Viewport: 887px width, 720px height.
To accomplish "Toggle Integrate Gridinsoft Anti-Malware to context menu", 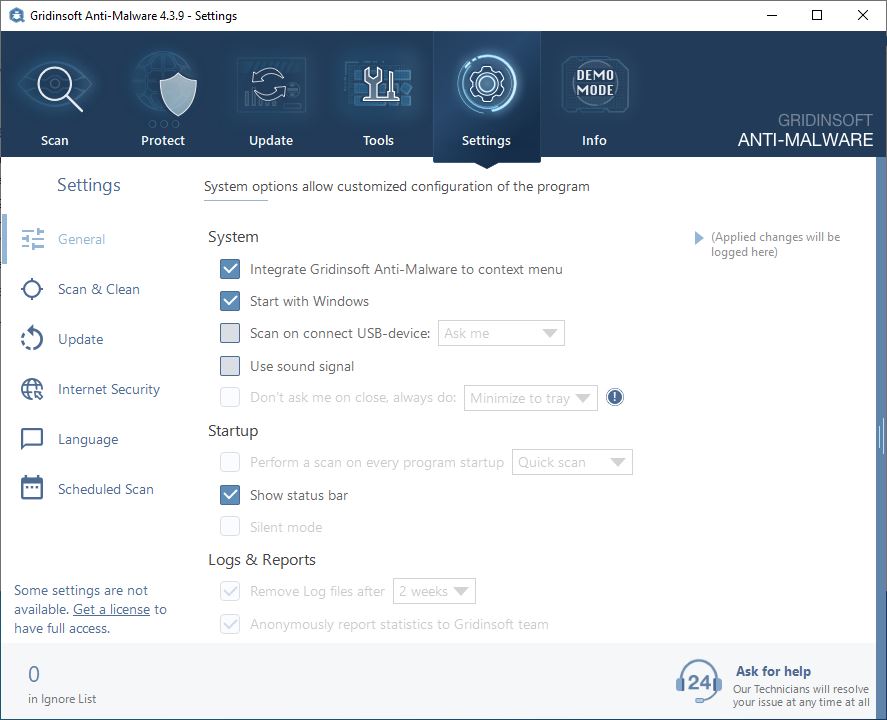I will click(230, 269).
